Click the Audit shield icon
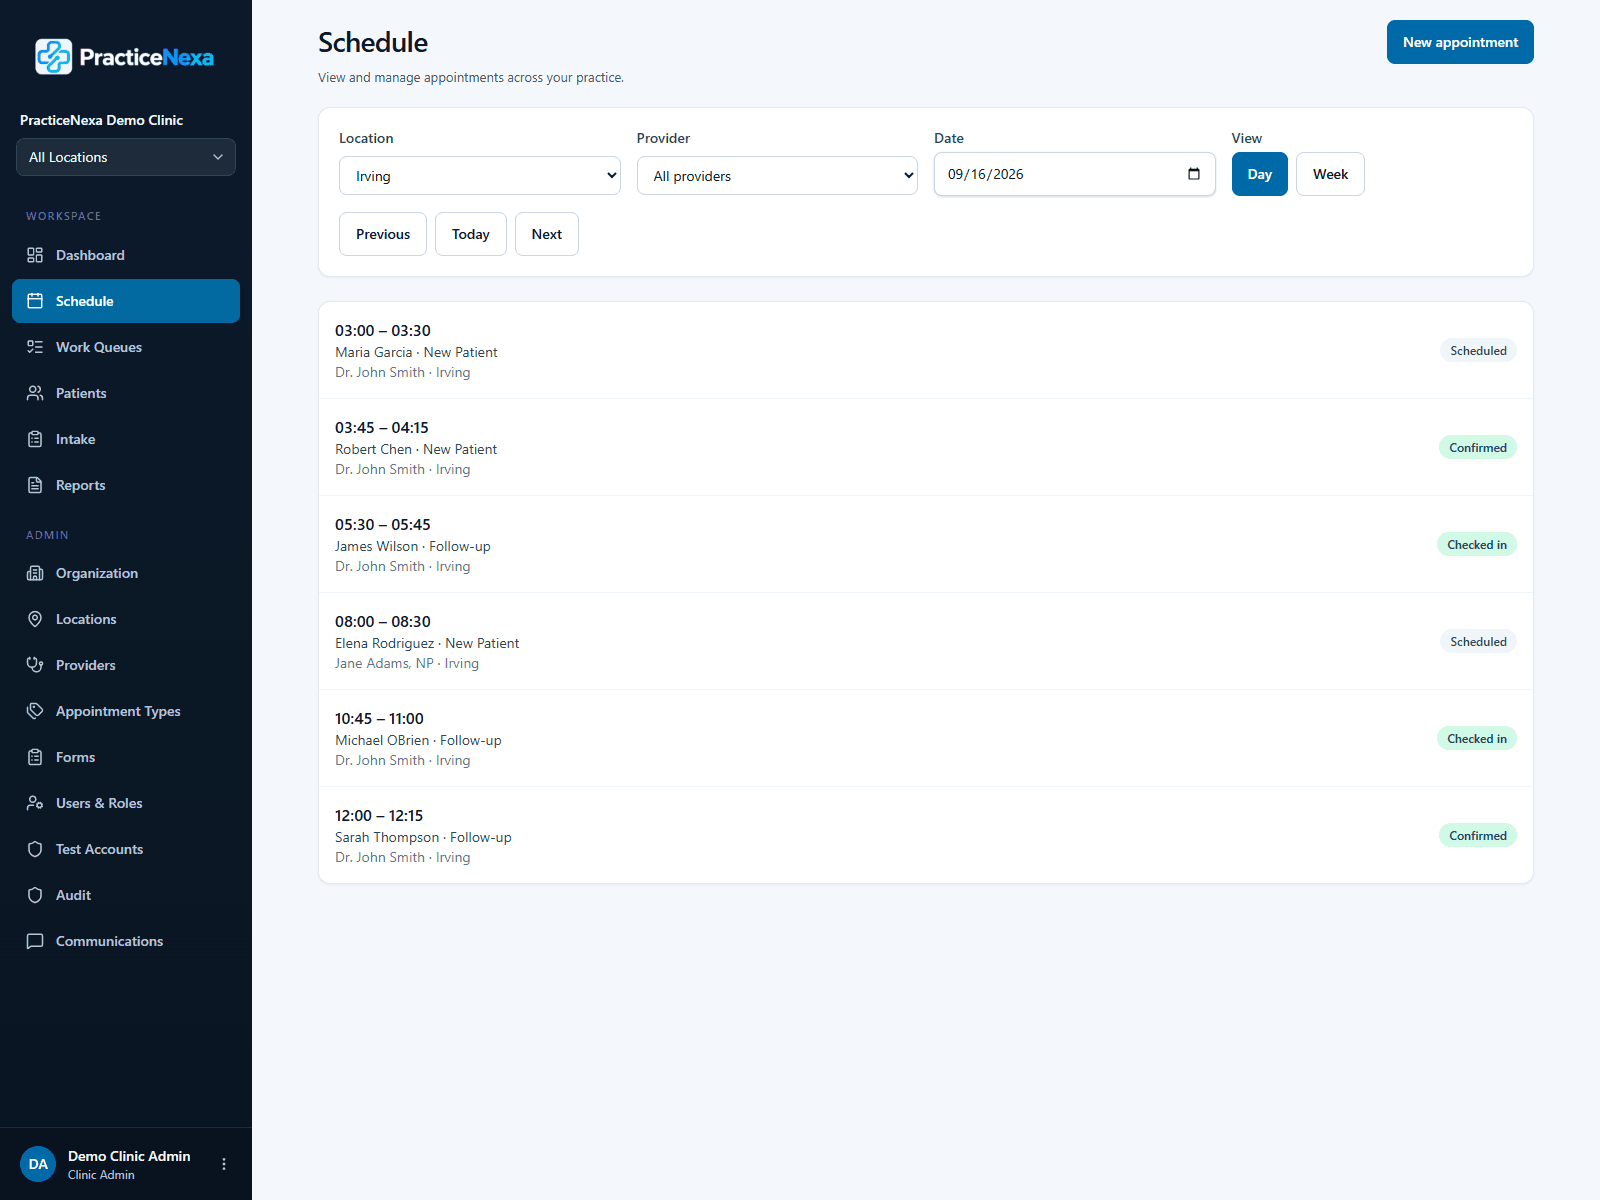The height and width of the screenshot is (1200, 1600). pos(35,895)
